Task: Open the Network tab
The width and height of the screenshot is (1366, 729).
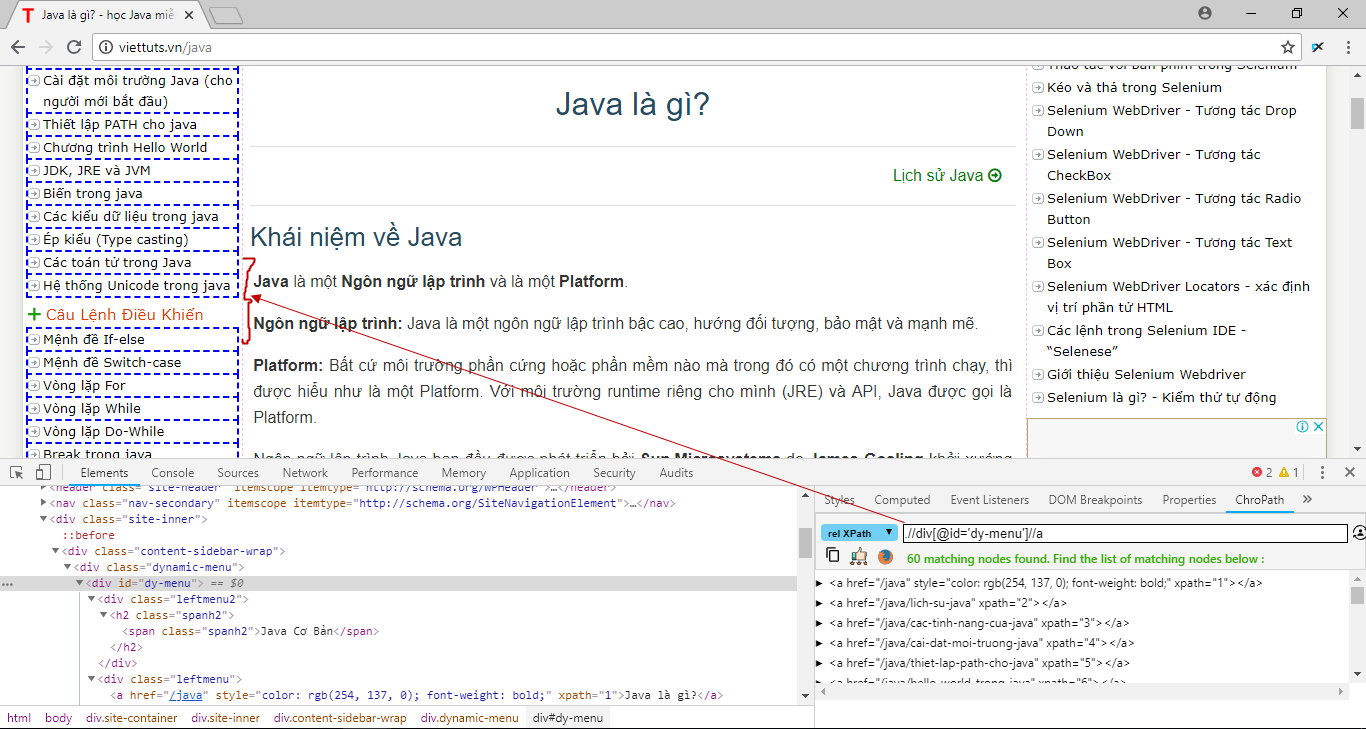Action: click(x=305, y=473)
